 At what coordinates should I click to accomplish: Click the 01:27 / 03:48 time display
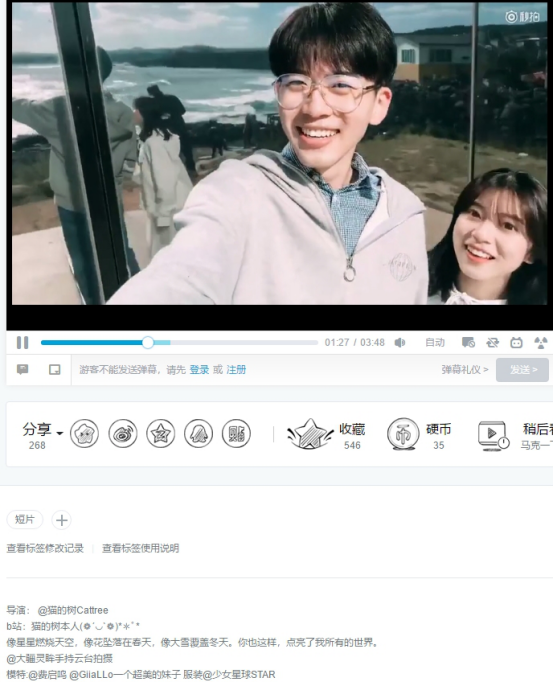(x=354, y=342)
